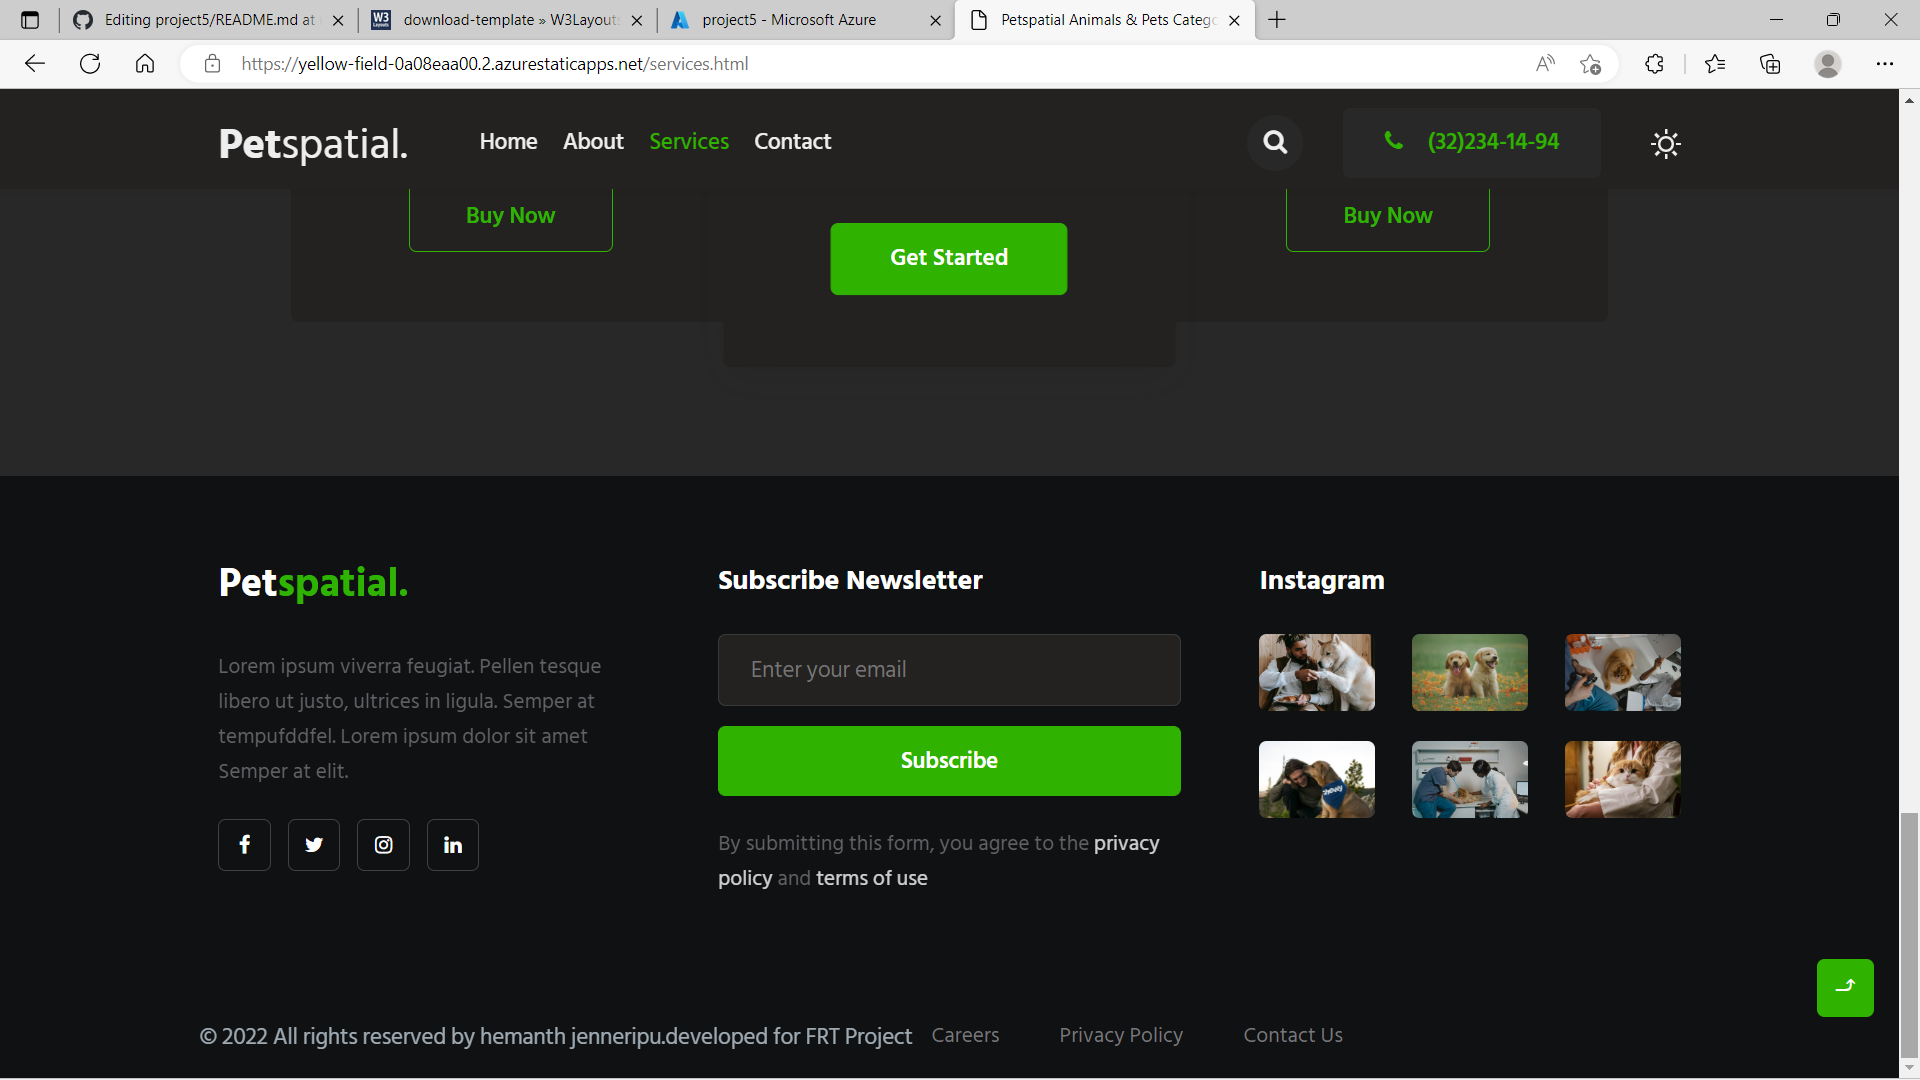Select the Twitter social icon
1920x1080 pixels.
pos(313,844)
